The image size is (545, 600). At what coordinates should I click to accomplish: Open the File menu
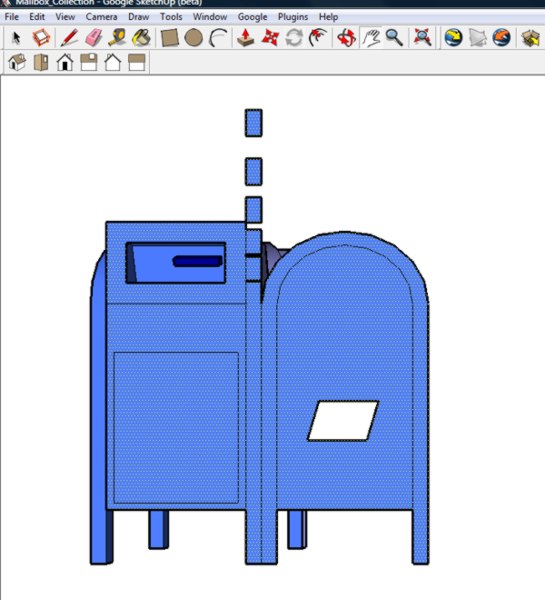pos(11,17)
